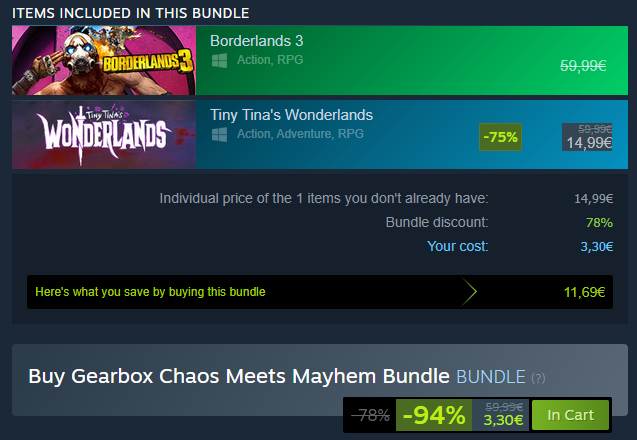
Task: Open the Borderlands 3 cover thumbnail
Action: [104, 61]
